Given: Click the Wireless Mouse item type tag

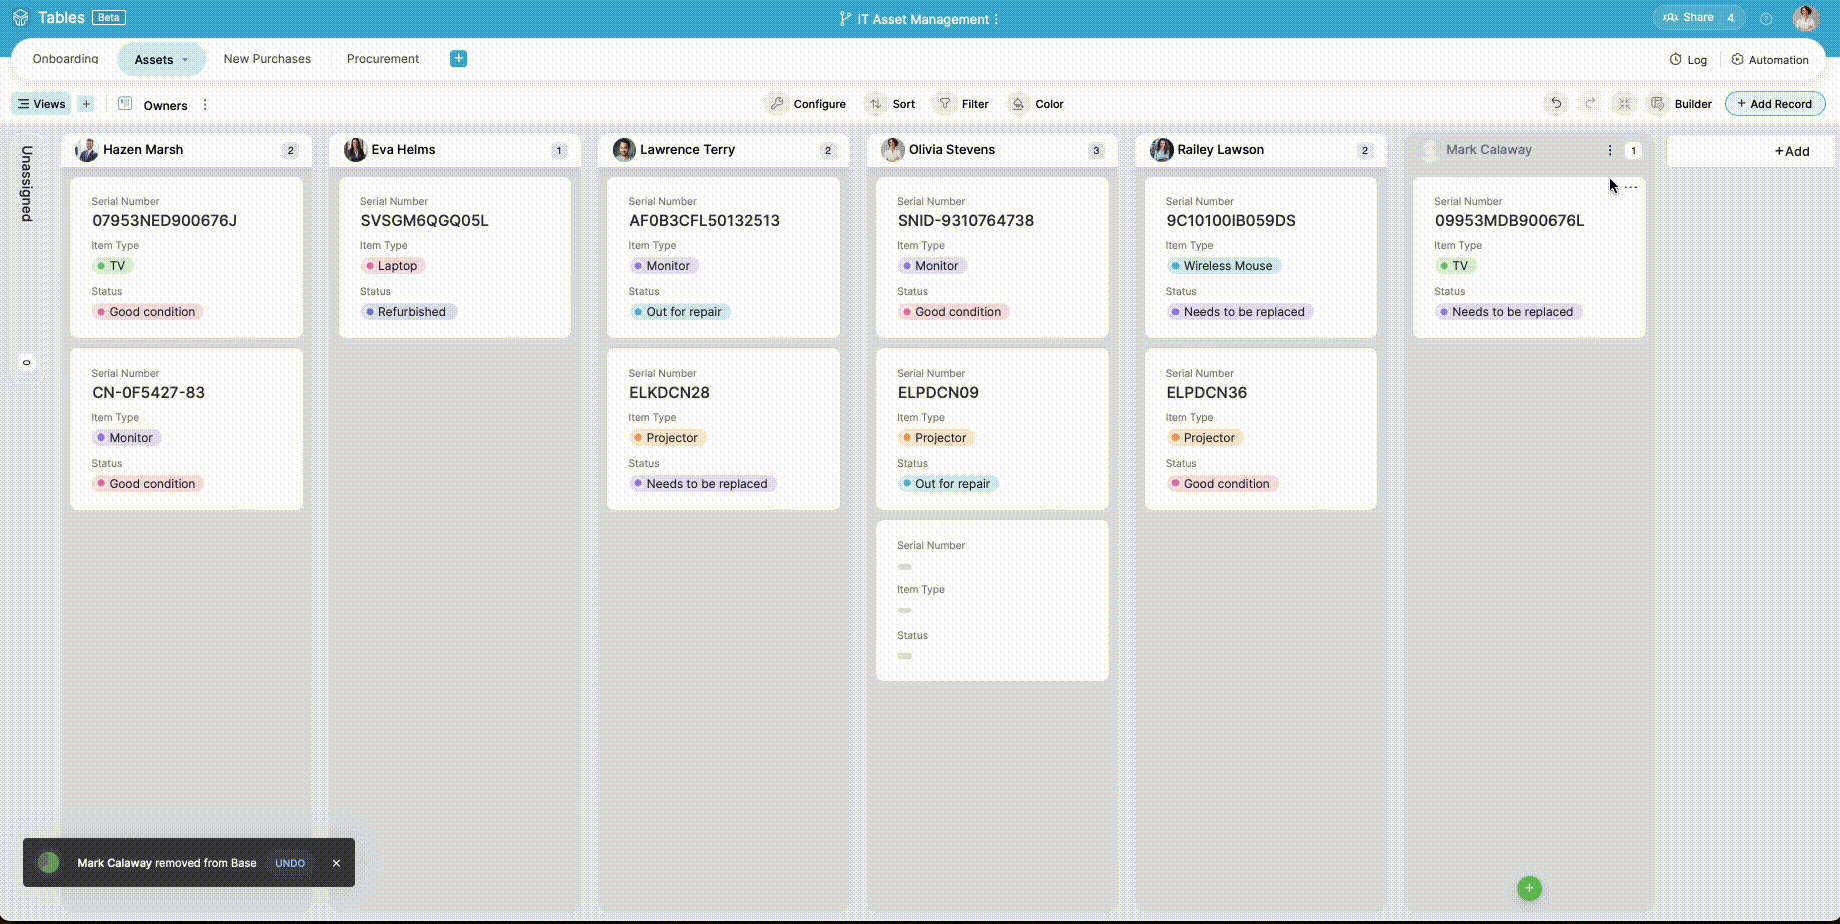Looking at the screenshot, I should [x=1223, y=266].
